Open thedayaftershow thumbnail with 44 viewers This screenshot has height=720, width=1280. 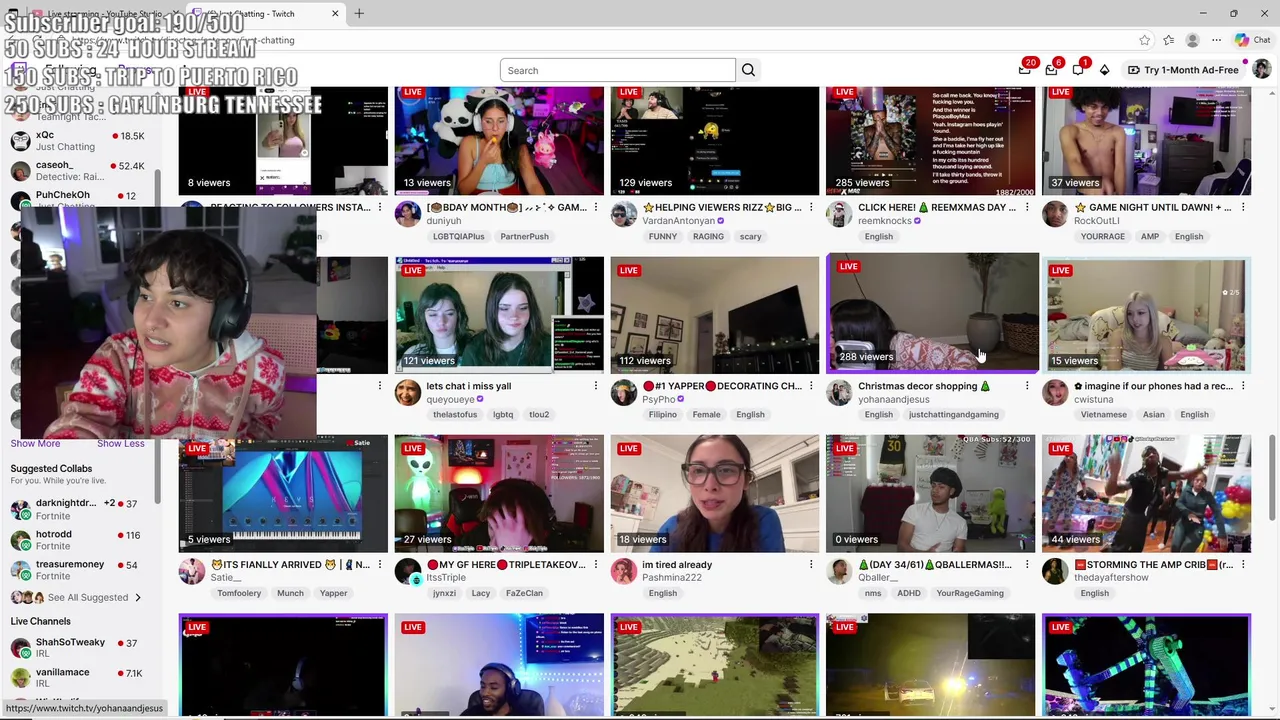[1146, 493]
